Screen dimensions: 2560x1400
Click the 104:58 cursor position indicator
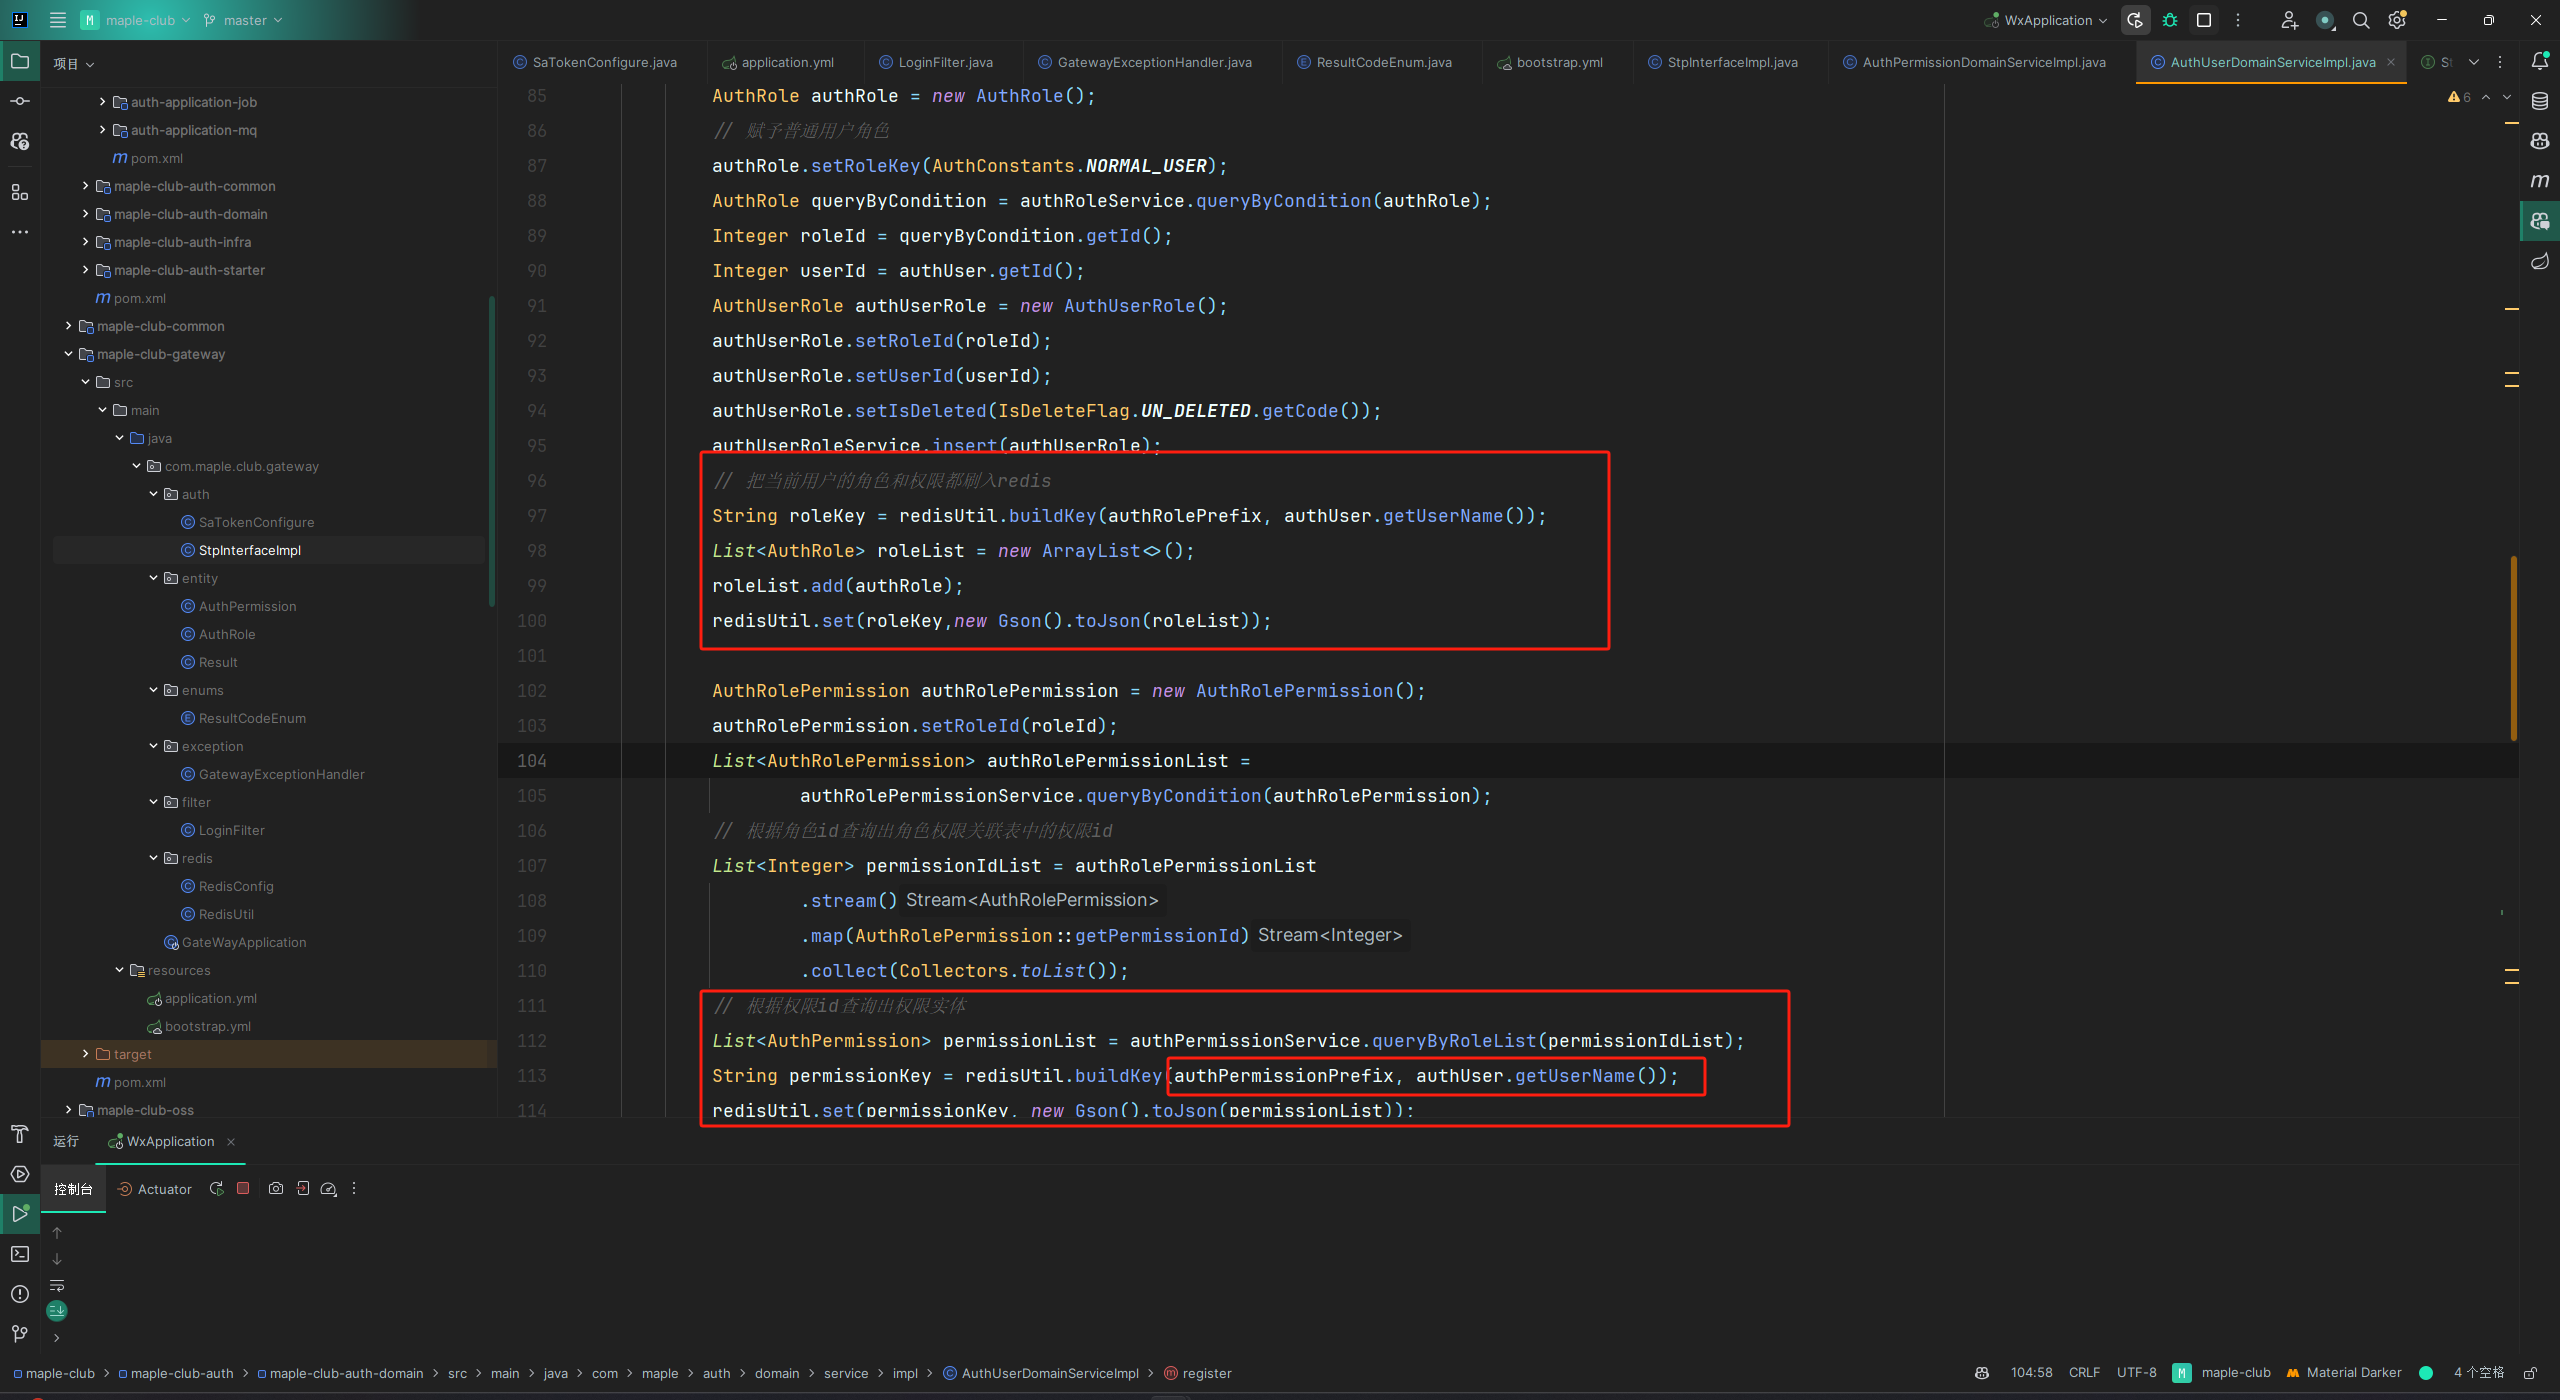coord(2031,1373)
